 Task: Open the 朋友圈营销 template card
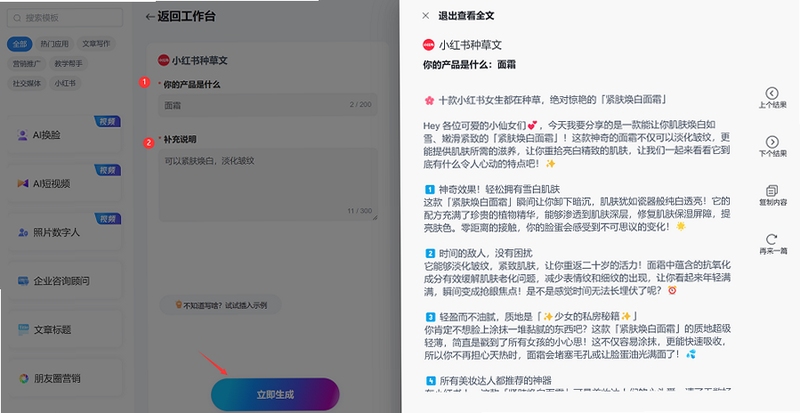pyautogui.click(x=65, y=378)
